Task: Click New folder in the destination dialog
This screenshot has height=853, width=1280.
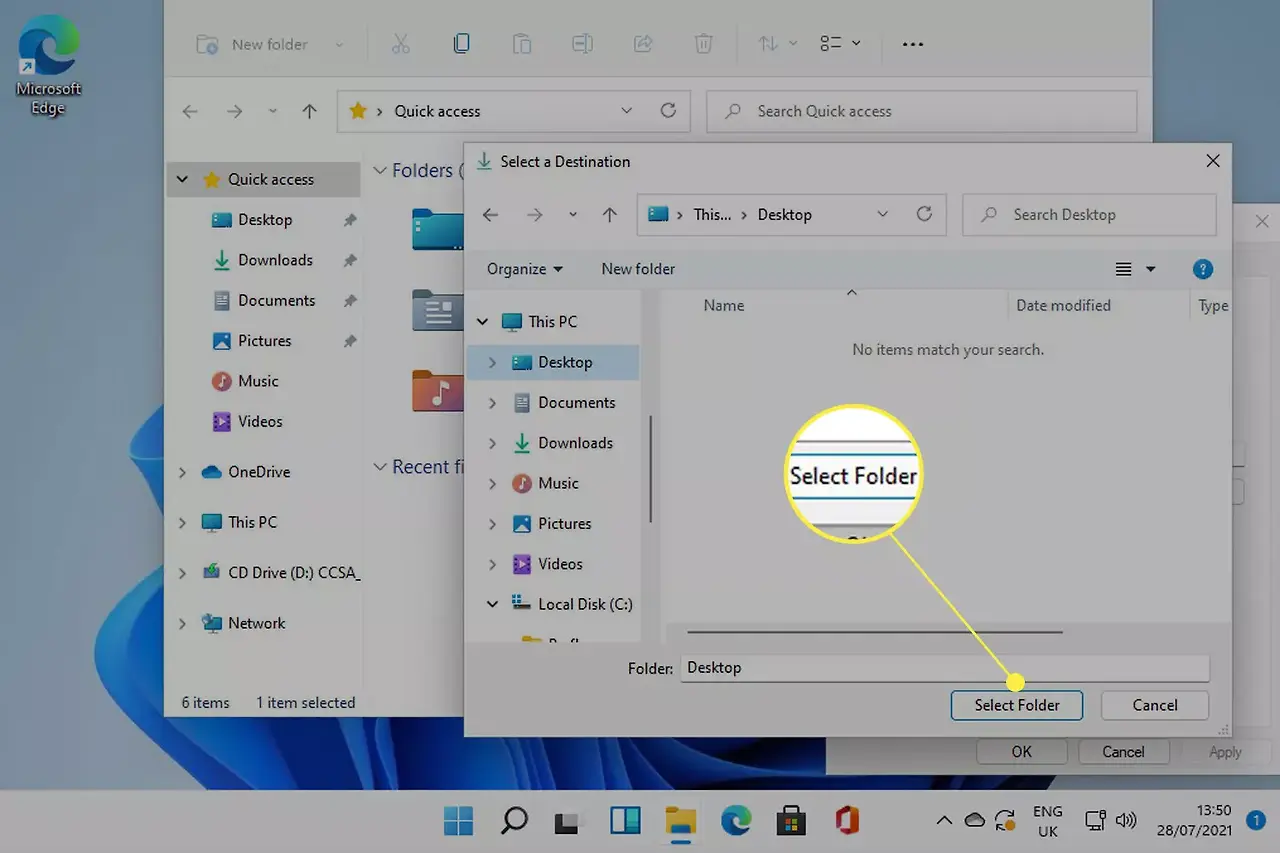Action: point(638,269)
